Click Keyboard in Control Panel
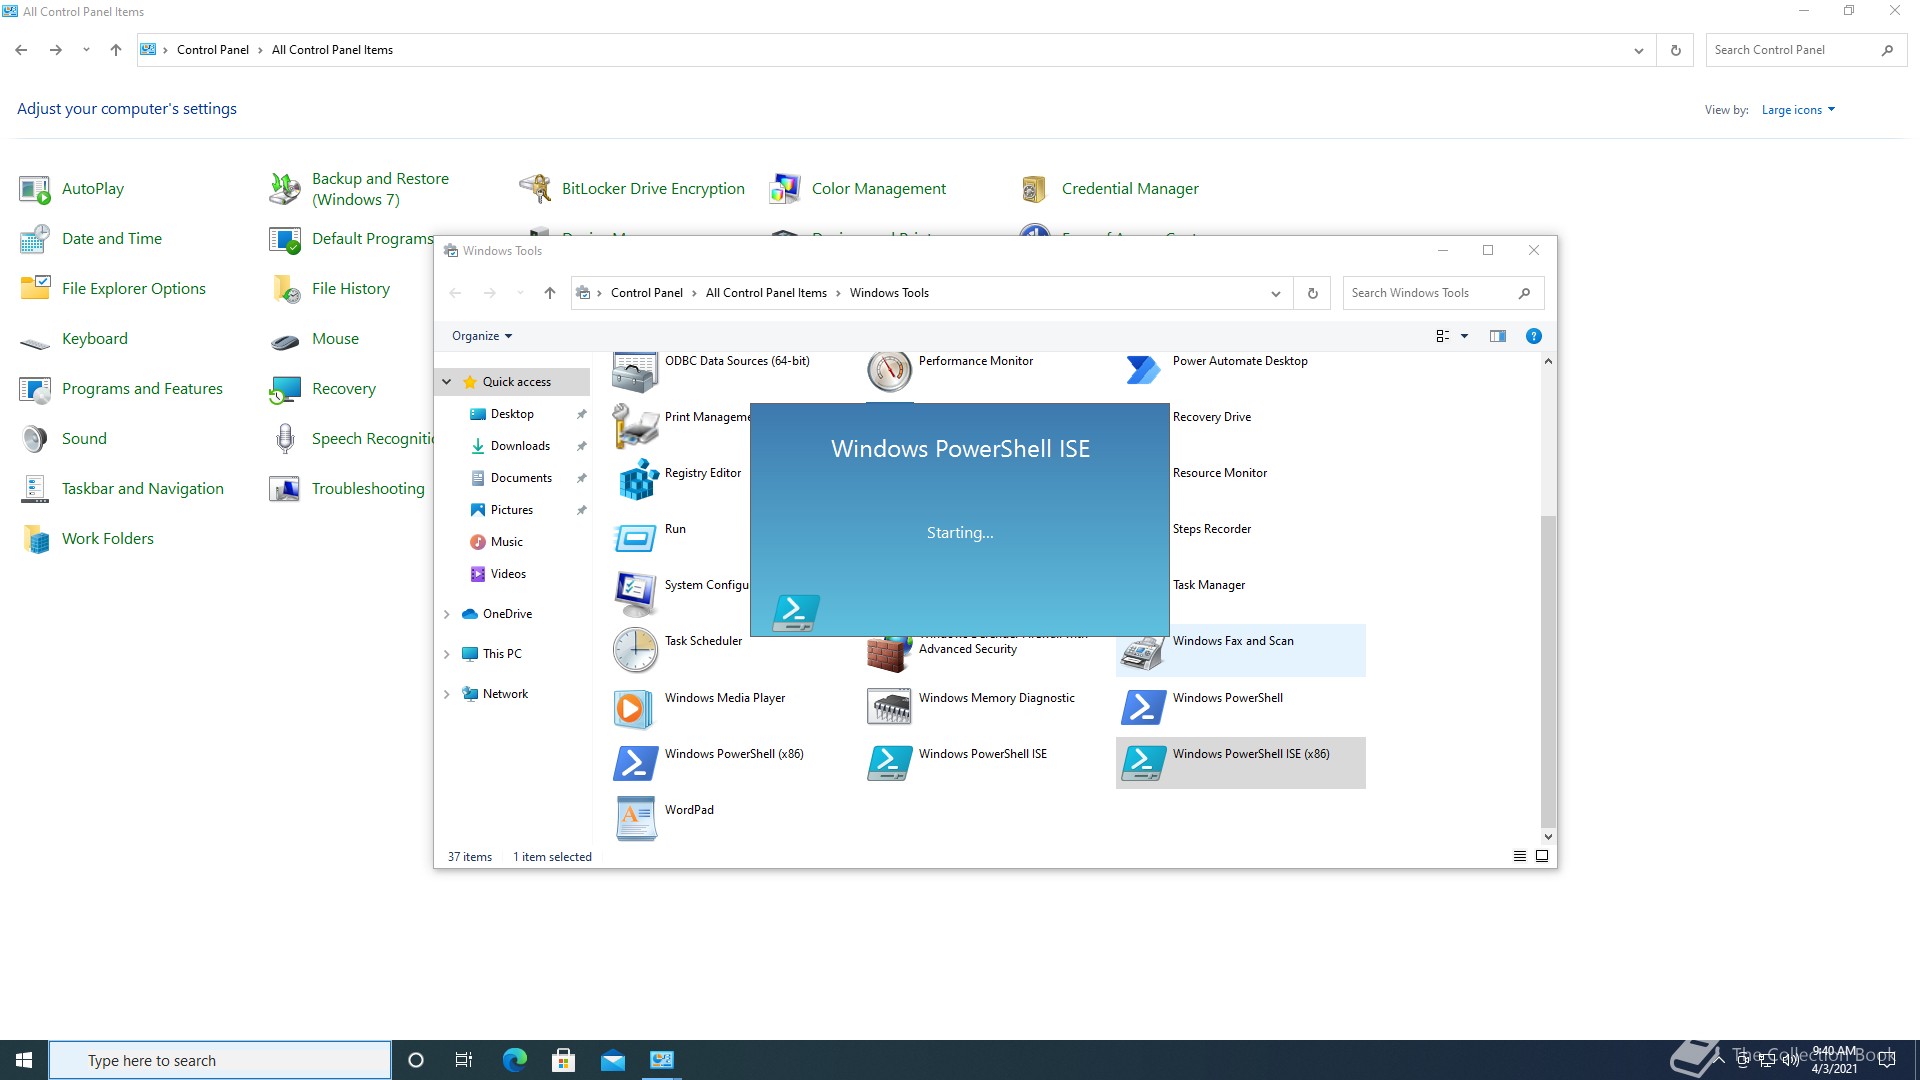 pyautogui.click(x=95, y=339)
